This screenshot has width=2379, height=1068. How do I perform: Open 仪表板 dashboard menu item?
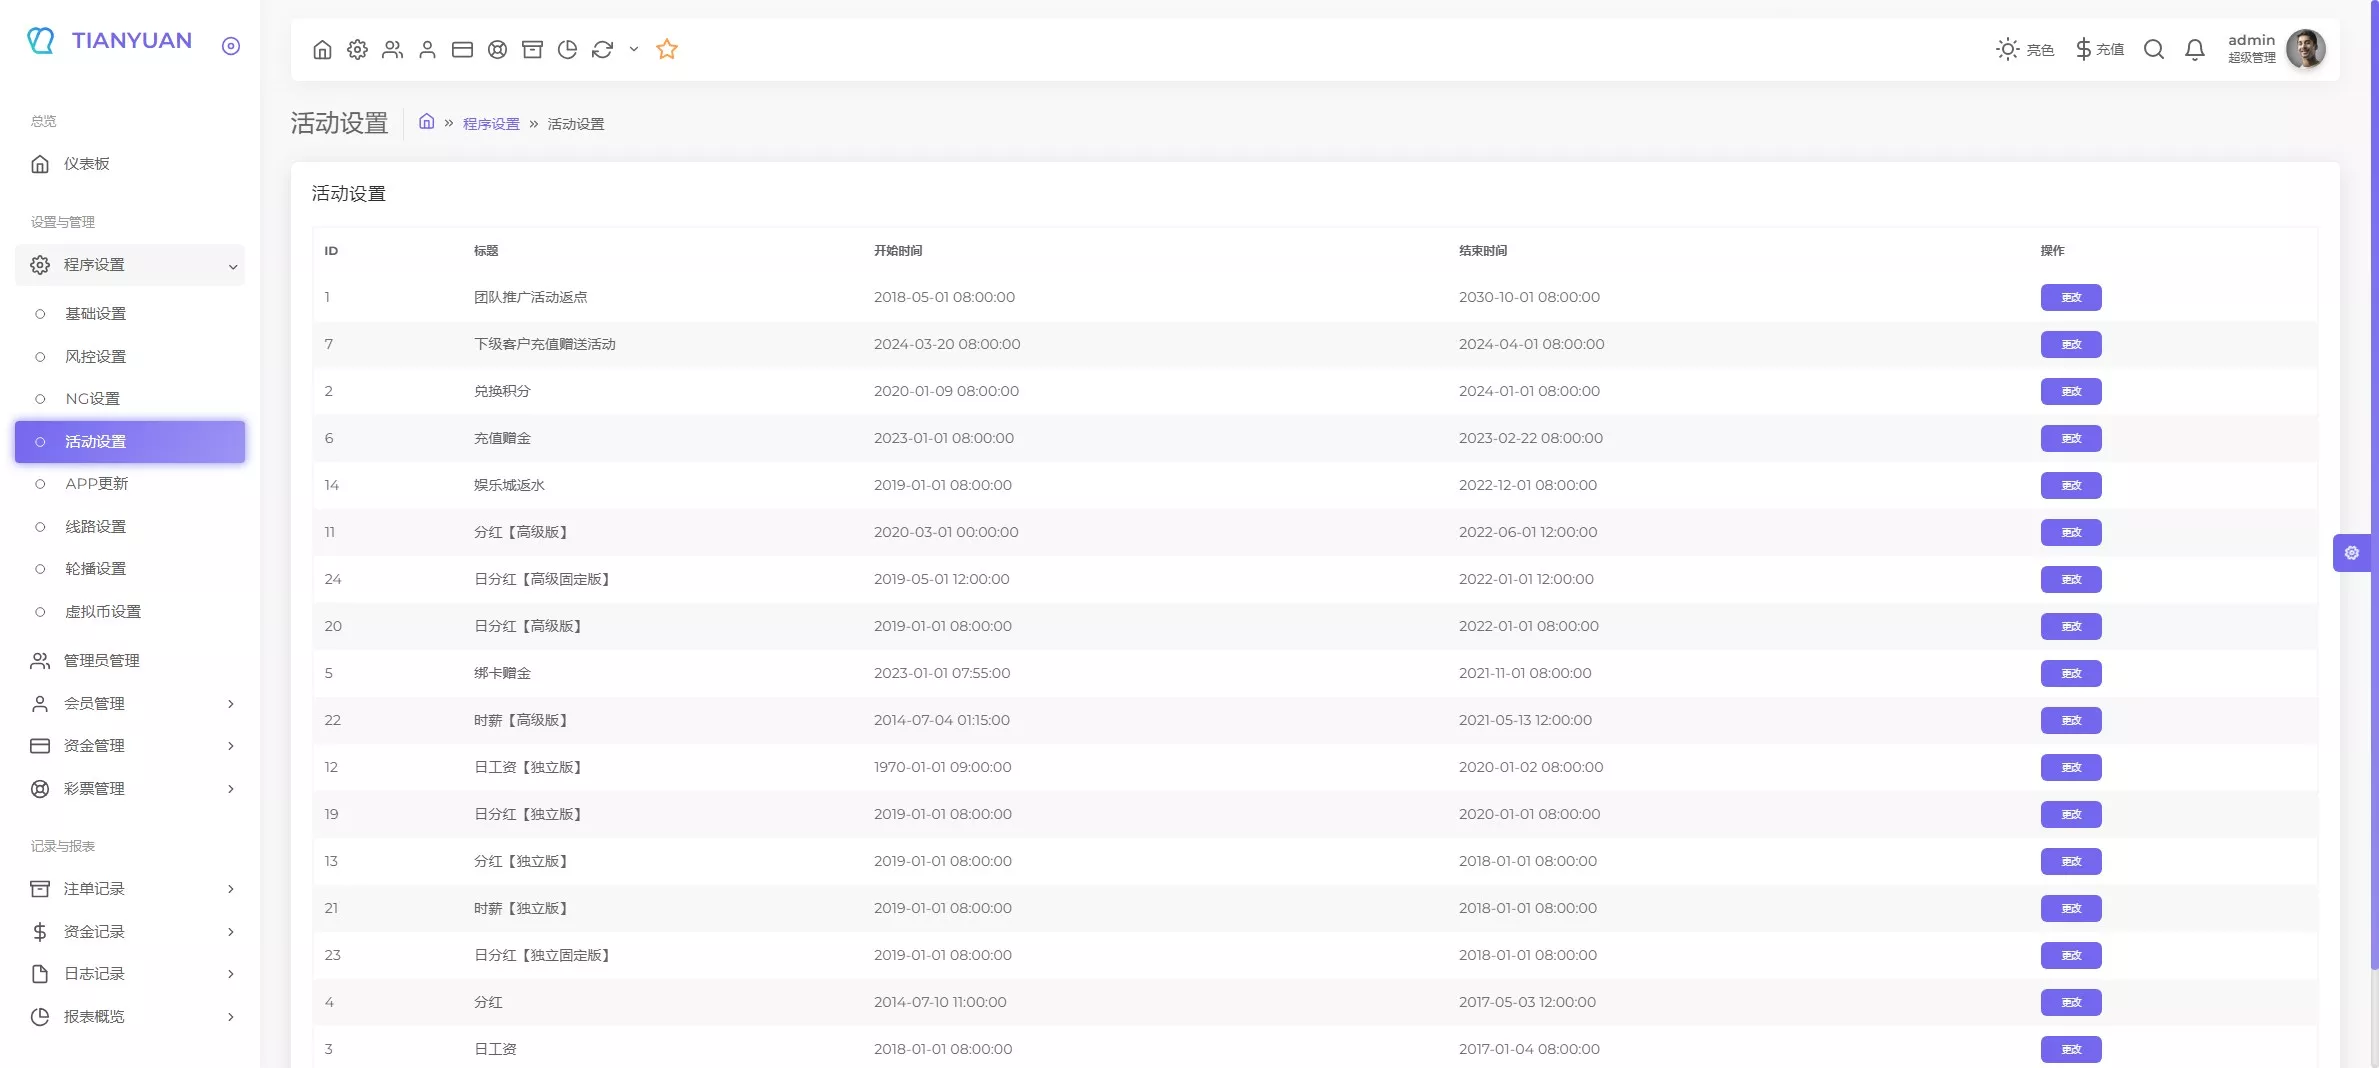[x=87, y=164]
